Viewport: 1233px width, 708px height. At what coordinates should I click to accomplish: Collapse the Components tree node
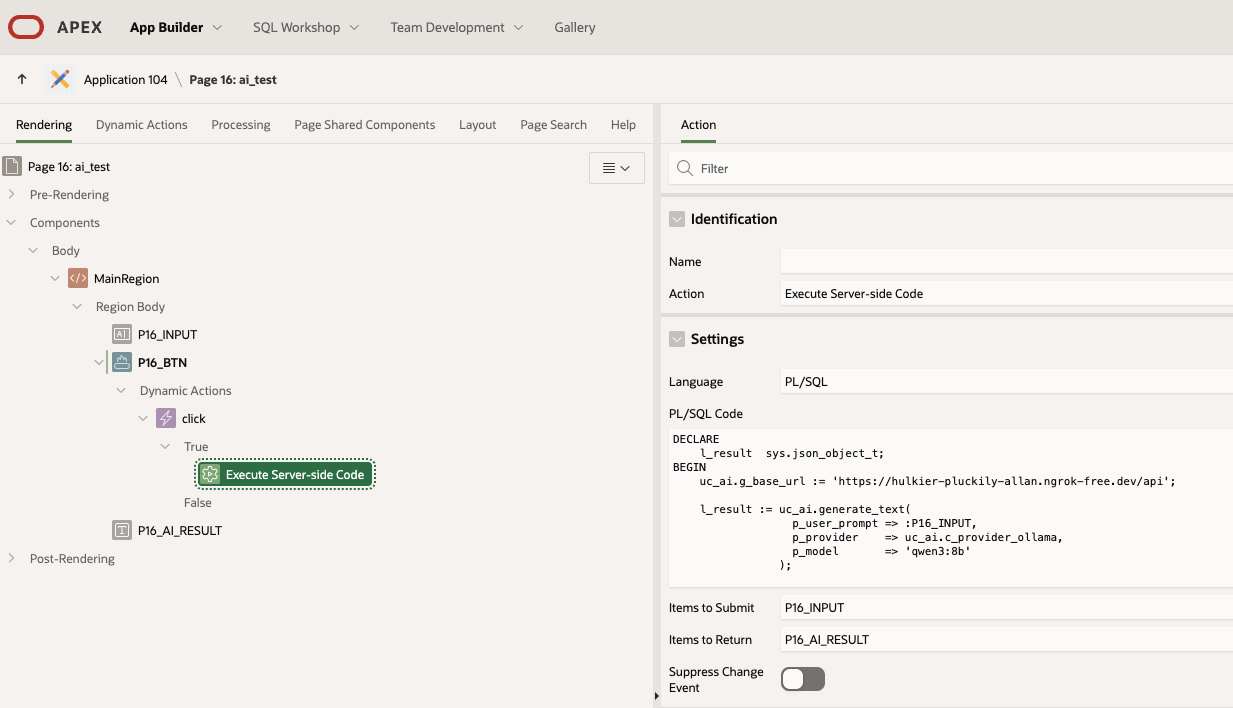[x=12, y=223]
